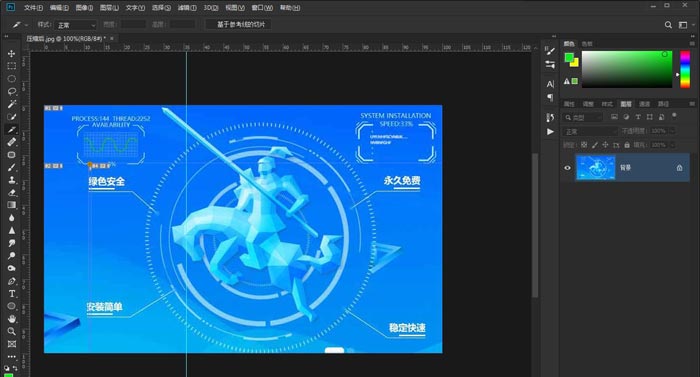This screenshot has height=377, width=700.
Task: Open the Character panel icon
Action: 550,84
